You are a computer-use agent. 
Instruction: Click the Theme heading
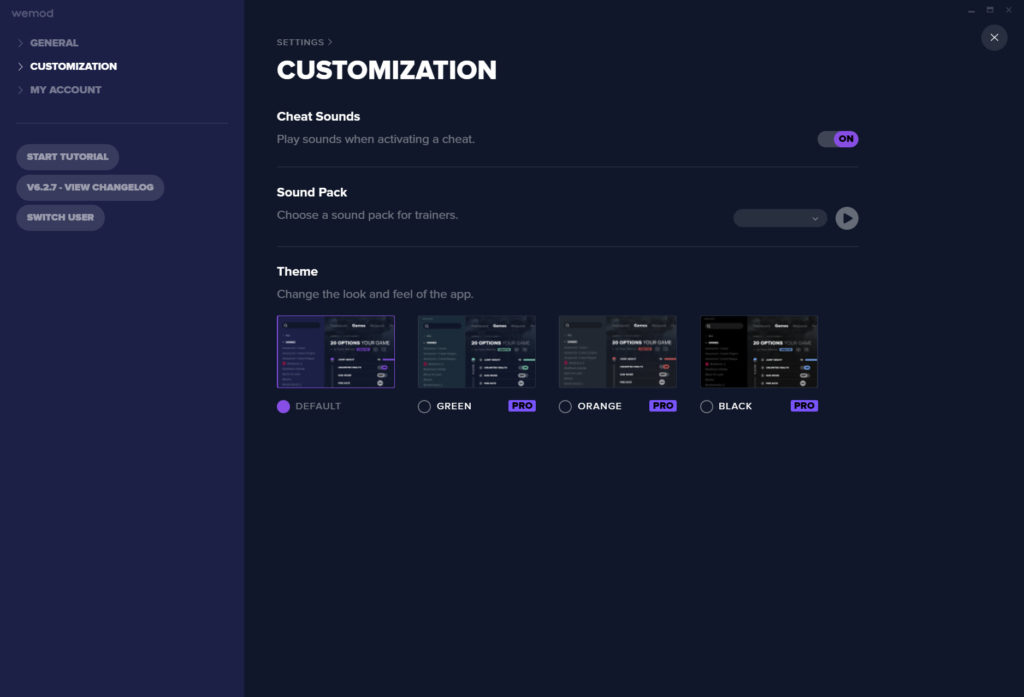pyautogui.click(x=297, y=271)
